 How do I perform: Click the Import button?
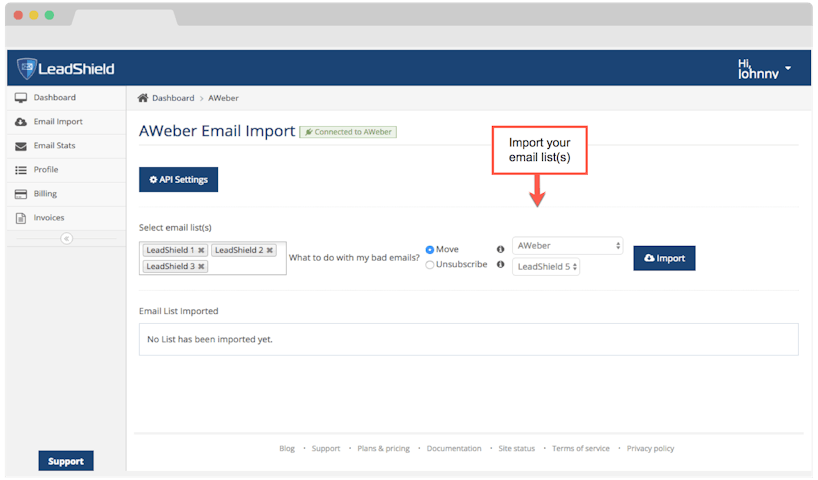(x=664, y=258)
